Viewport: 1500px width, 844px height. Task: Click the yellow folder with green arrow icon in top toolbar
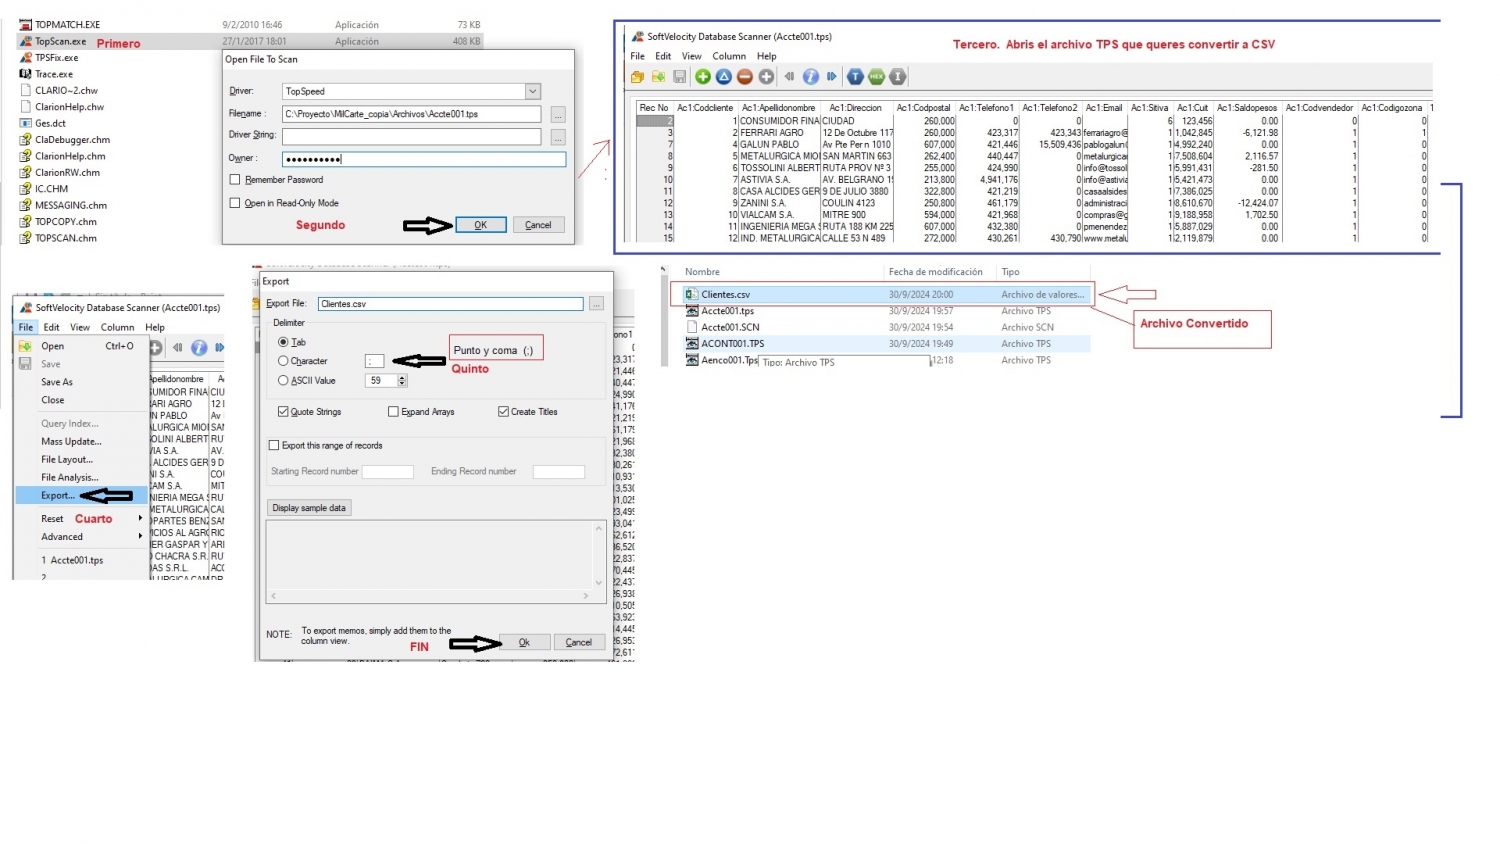click(x=658, y=77)
